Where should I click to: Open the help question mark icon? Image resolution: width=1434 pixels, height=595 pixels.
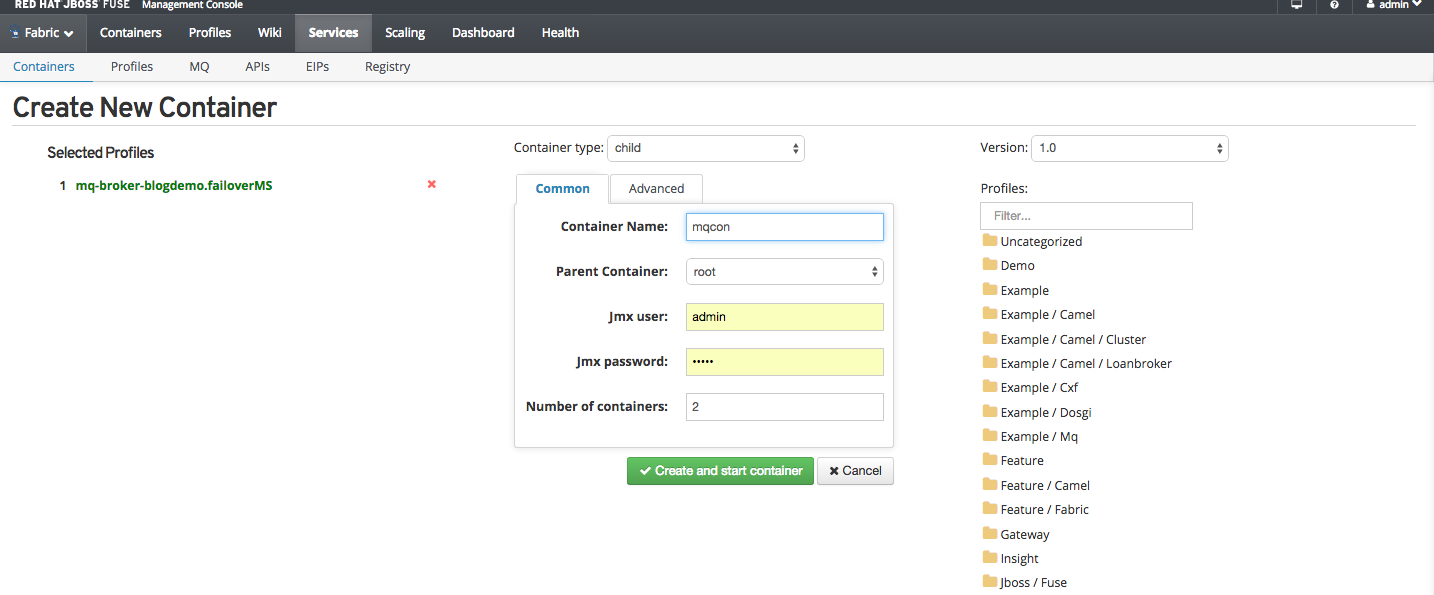tap(1334, 5)
